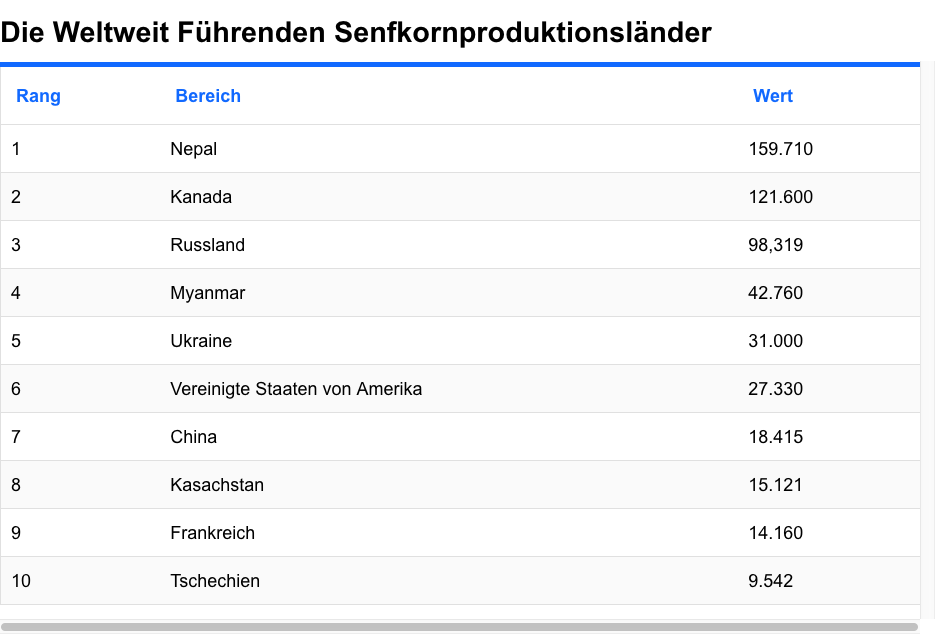Select the Tschechien country cell
The image size is (935, 634).
point(215,581)
